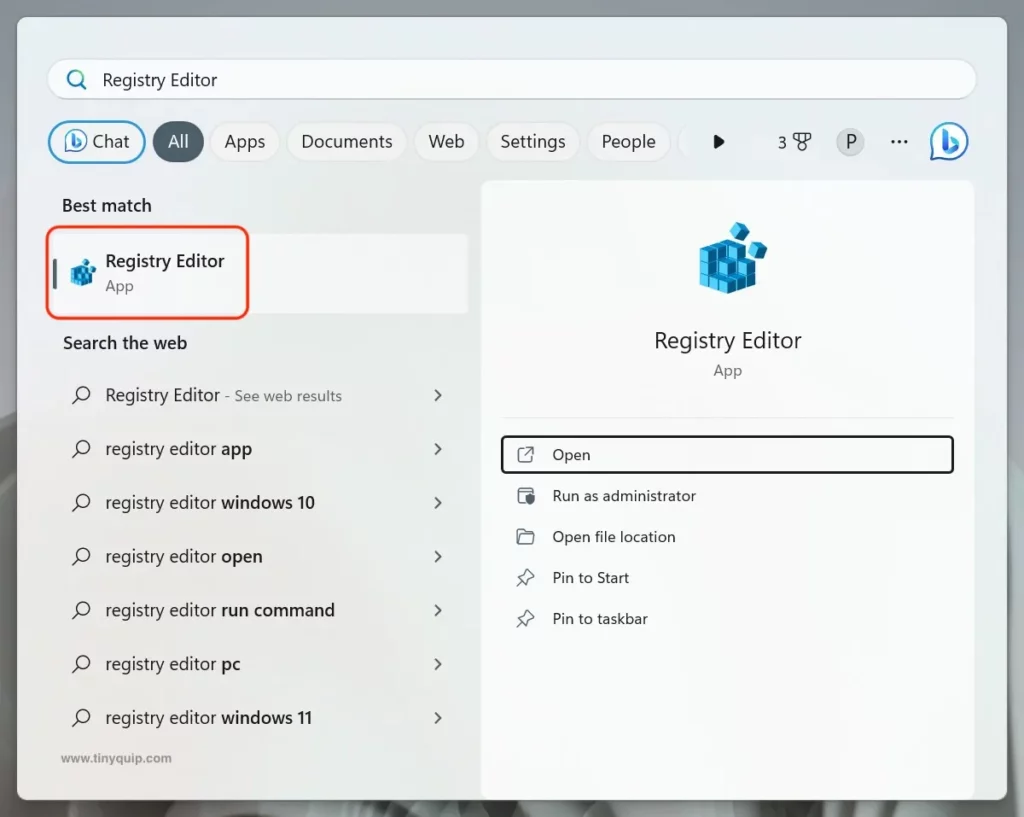This screenshot has width=1024, height=817.
Task: Select the Settings filter tab
Action: [532, 142]
